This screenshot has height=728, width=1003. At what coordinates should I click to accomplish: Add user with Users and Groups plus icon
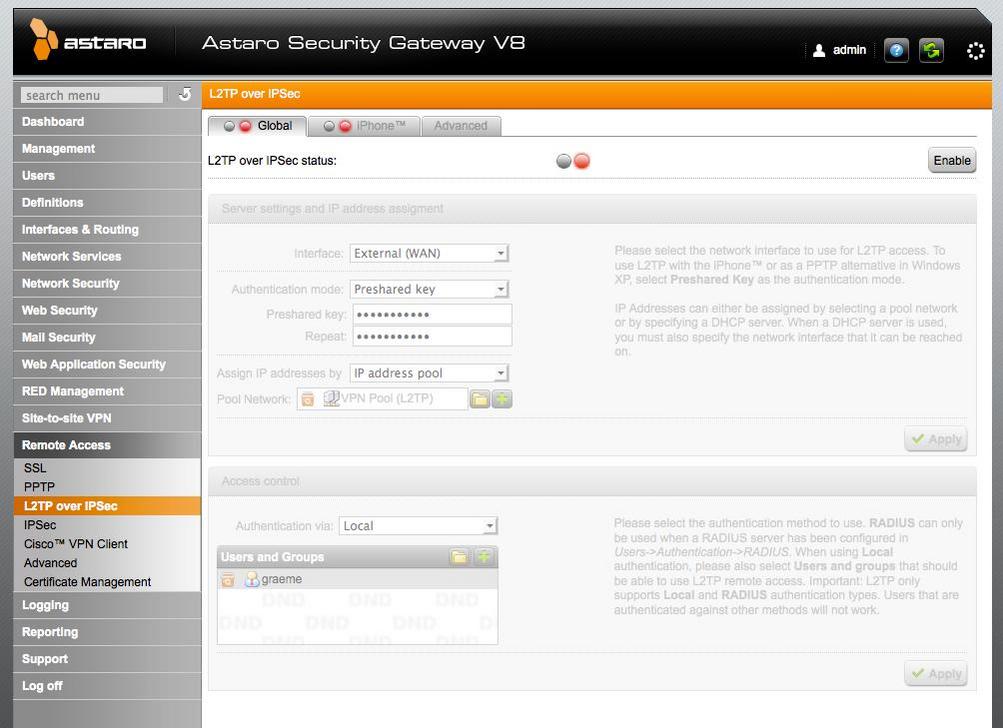[x=484, y=557]
